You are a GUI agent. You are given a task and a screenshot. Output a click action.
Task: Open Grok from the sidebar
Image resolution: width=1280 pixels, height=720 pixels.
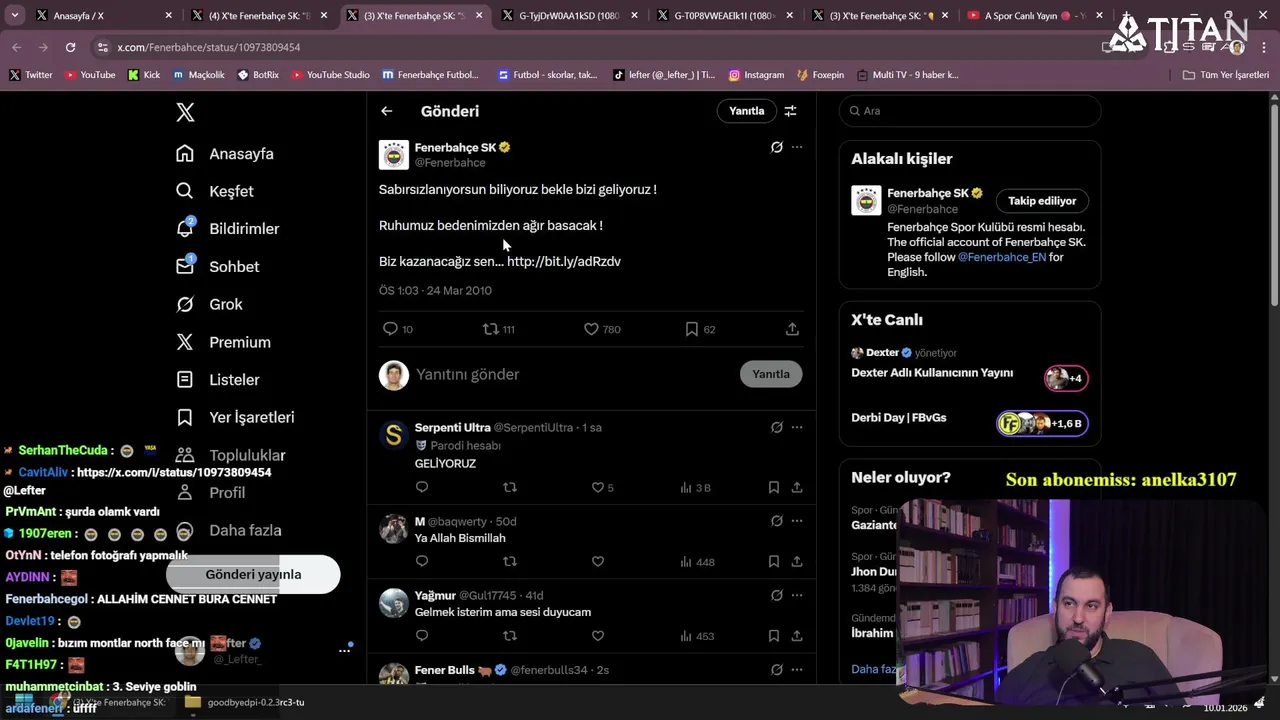(x=209, y=304)
